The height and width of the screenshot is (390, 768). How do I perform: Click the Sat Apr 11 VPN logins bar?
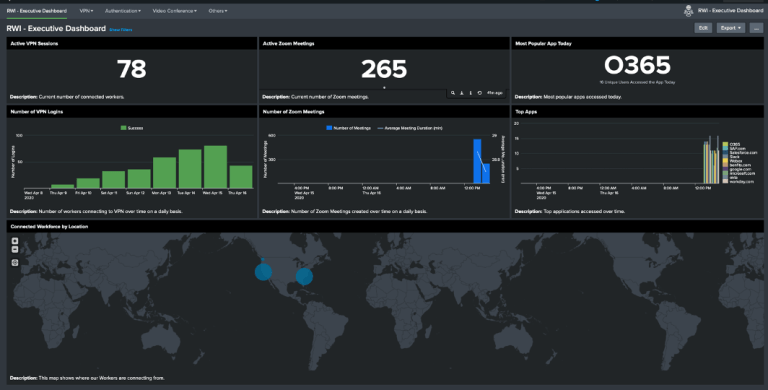pyautogui.click(x=114, y=180)
